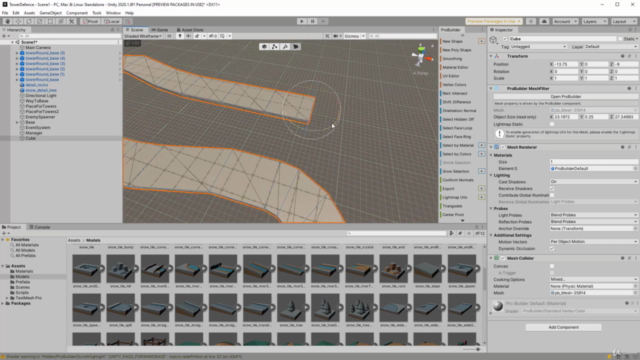Screen dimensions: 640x360
Task: Select the Scale tool in toolbar
Action: coord(40,21)
